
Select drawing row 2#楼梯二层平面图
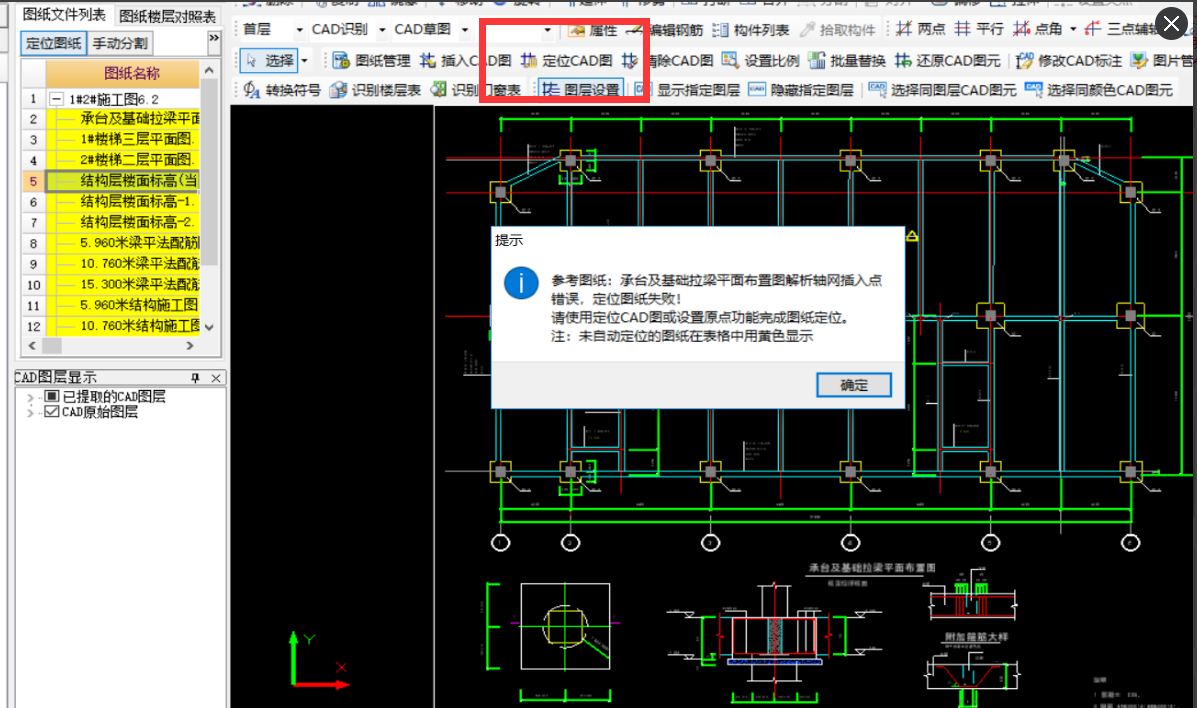123,160
